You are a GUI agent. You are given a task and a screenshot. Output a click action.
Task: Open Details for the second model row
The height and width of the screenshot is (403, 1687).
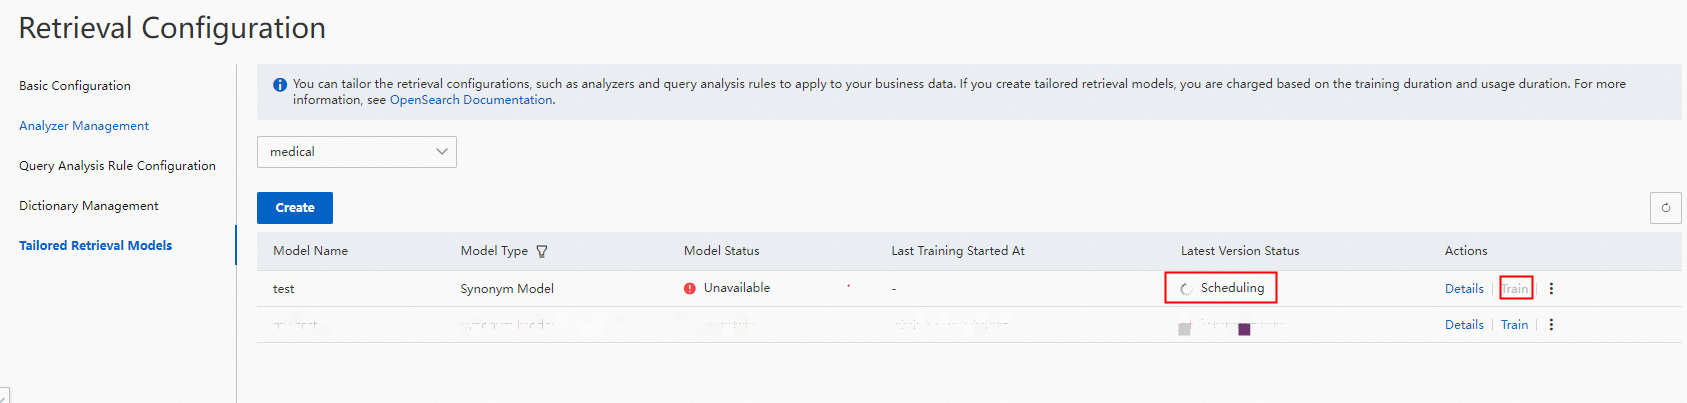[x=1464, y=325]
